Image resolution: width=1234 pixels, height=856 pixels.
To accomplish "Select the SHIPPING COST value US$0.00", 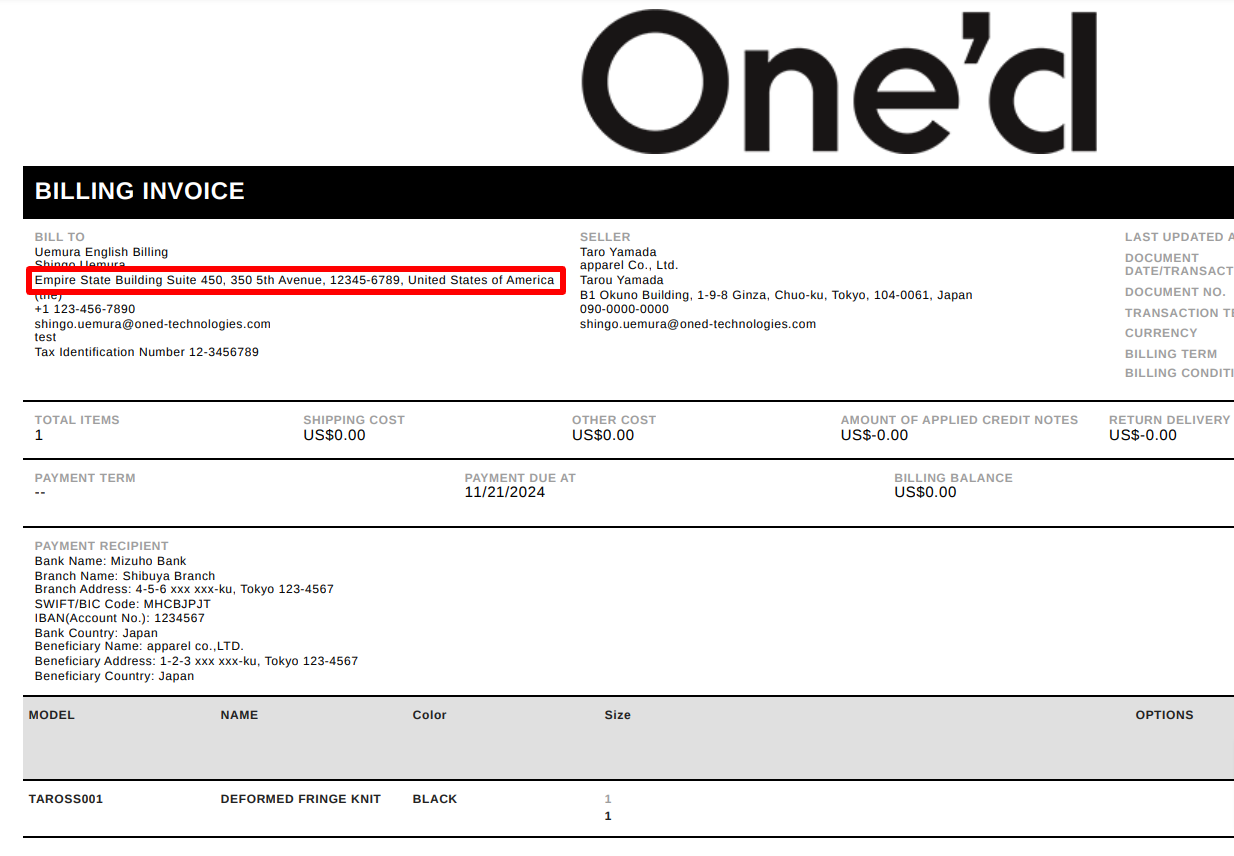I will [x=335, y=435].
